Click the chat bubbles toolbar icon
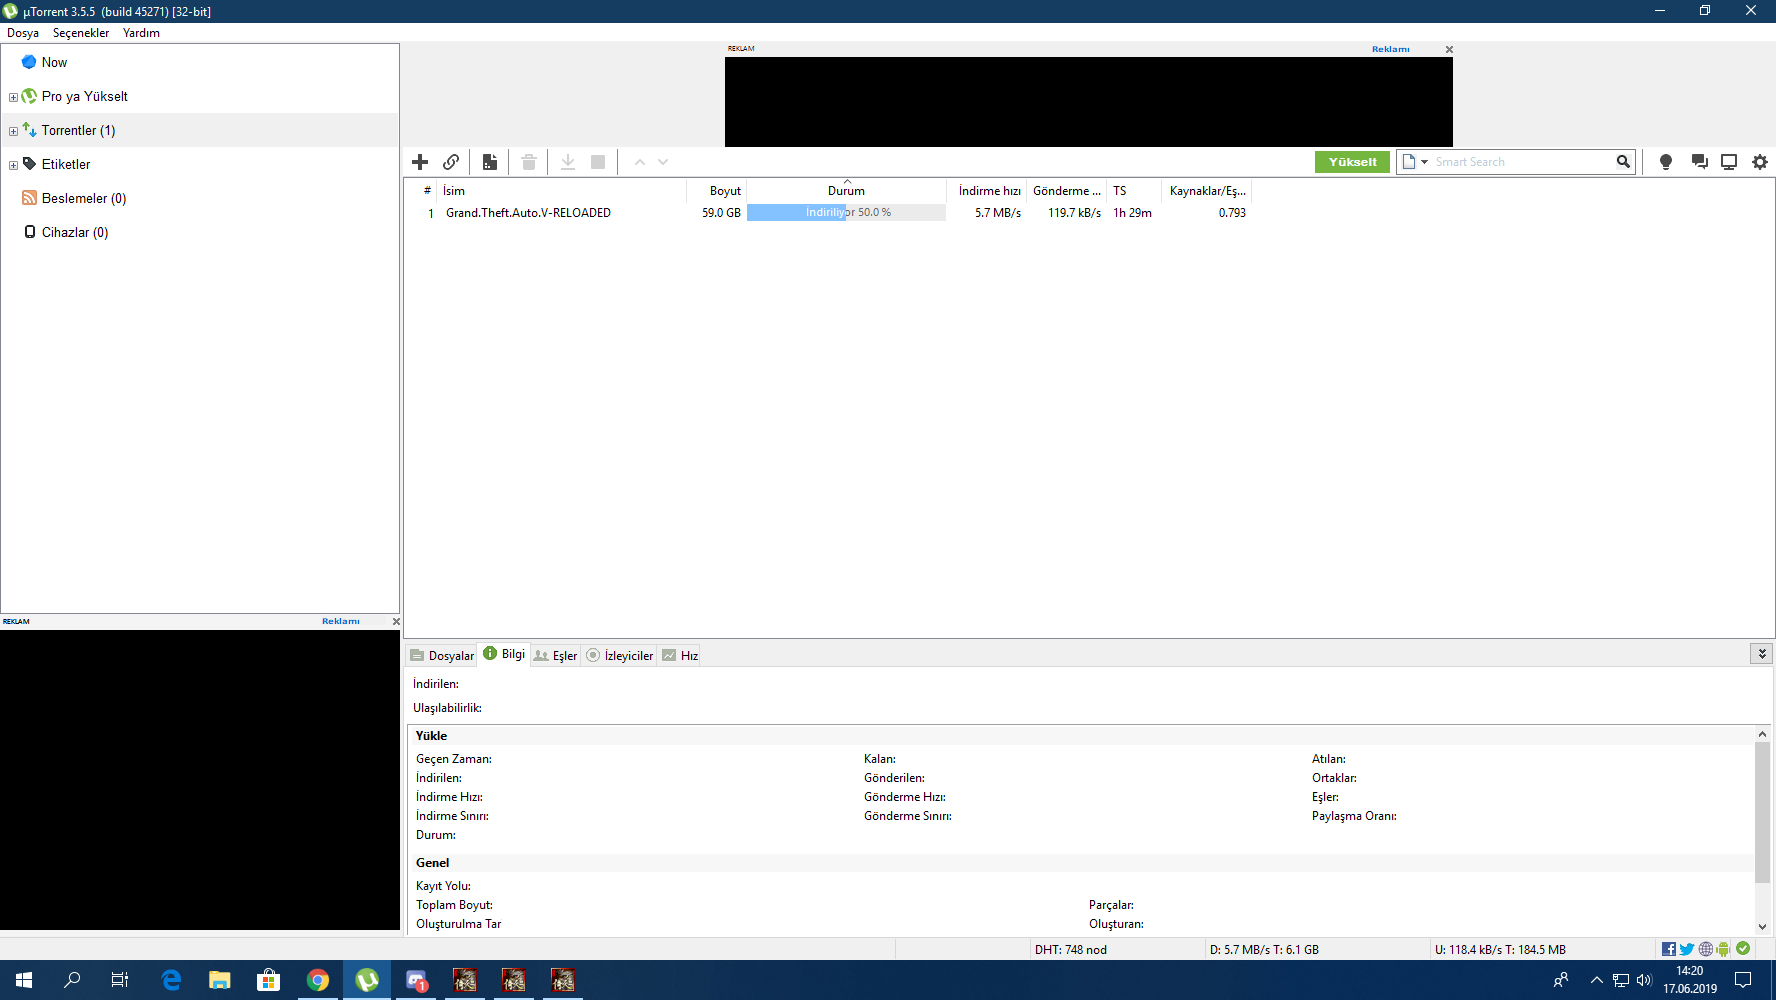The width and height of the screenshot is (1776, 1000). (1699, 162)
